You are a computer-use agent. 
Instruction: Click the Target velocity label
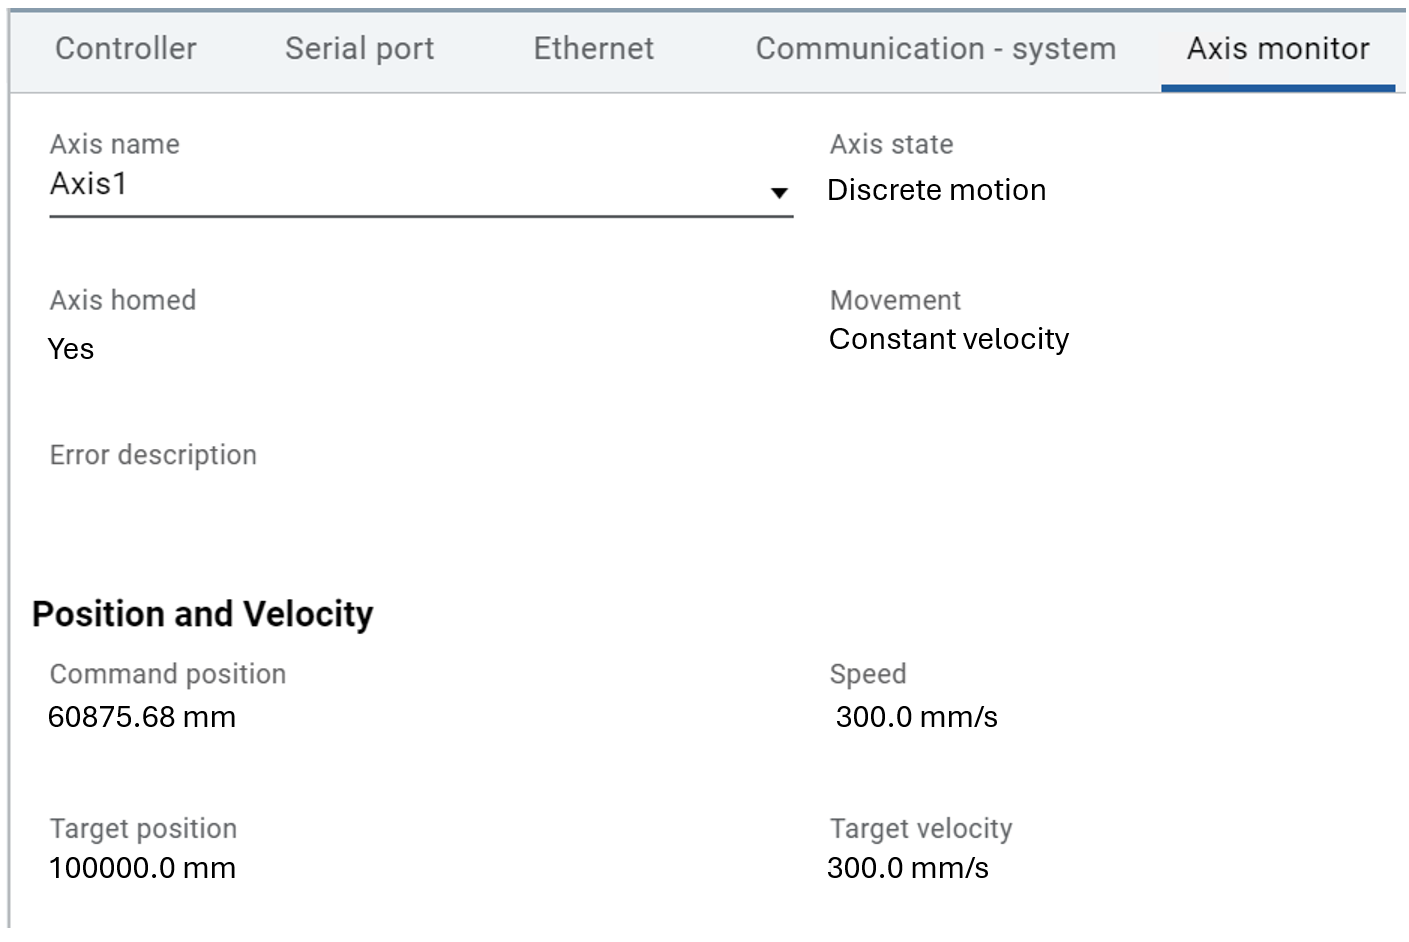pos(921,828)
